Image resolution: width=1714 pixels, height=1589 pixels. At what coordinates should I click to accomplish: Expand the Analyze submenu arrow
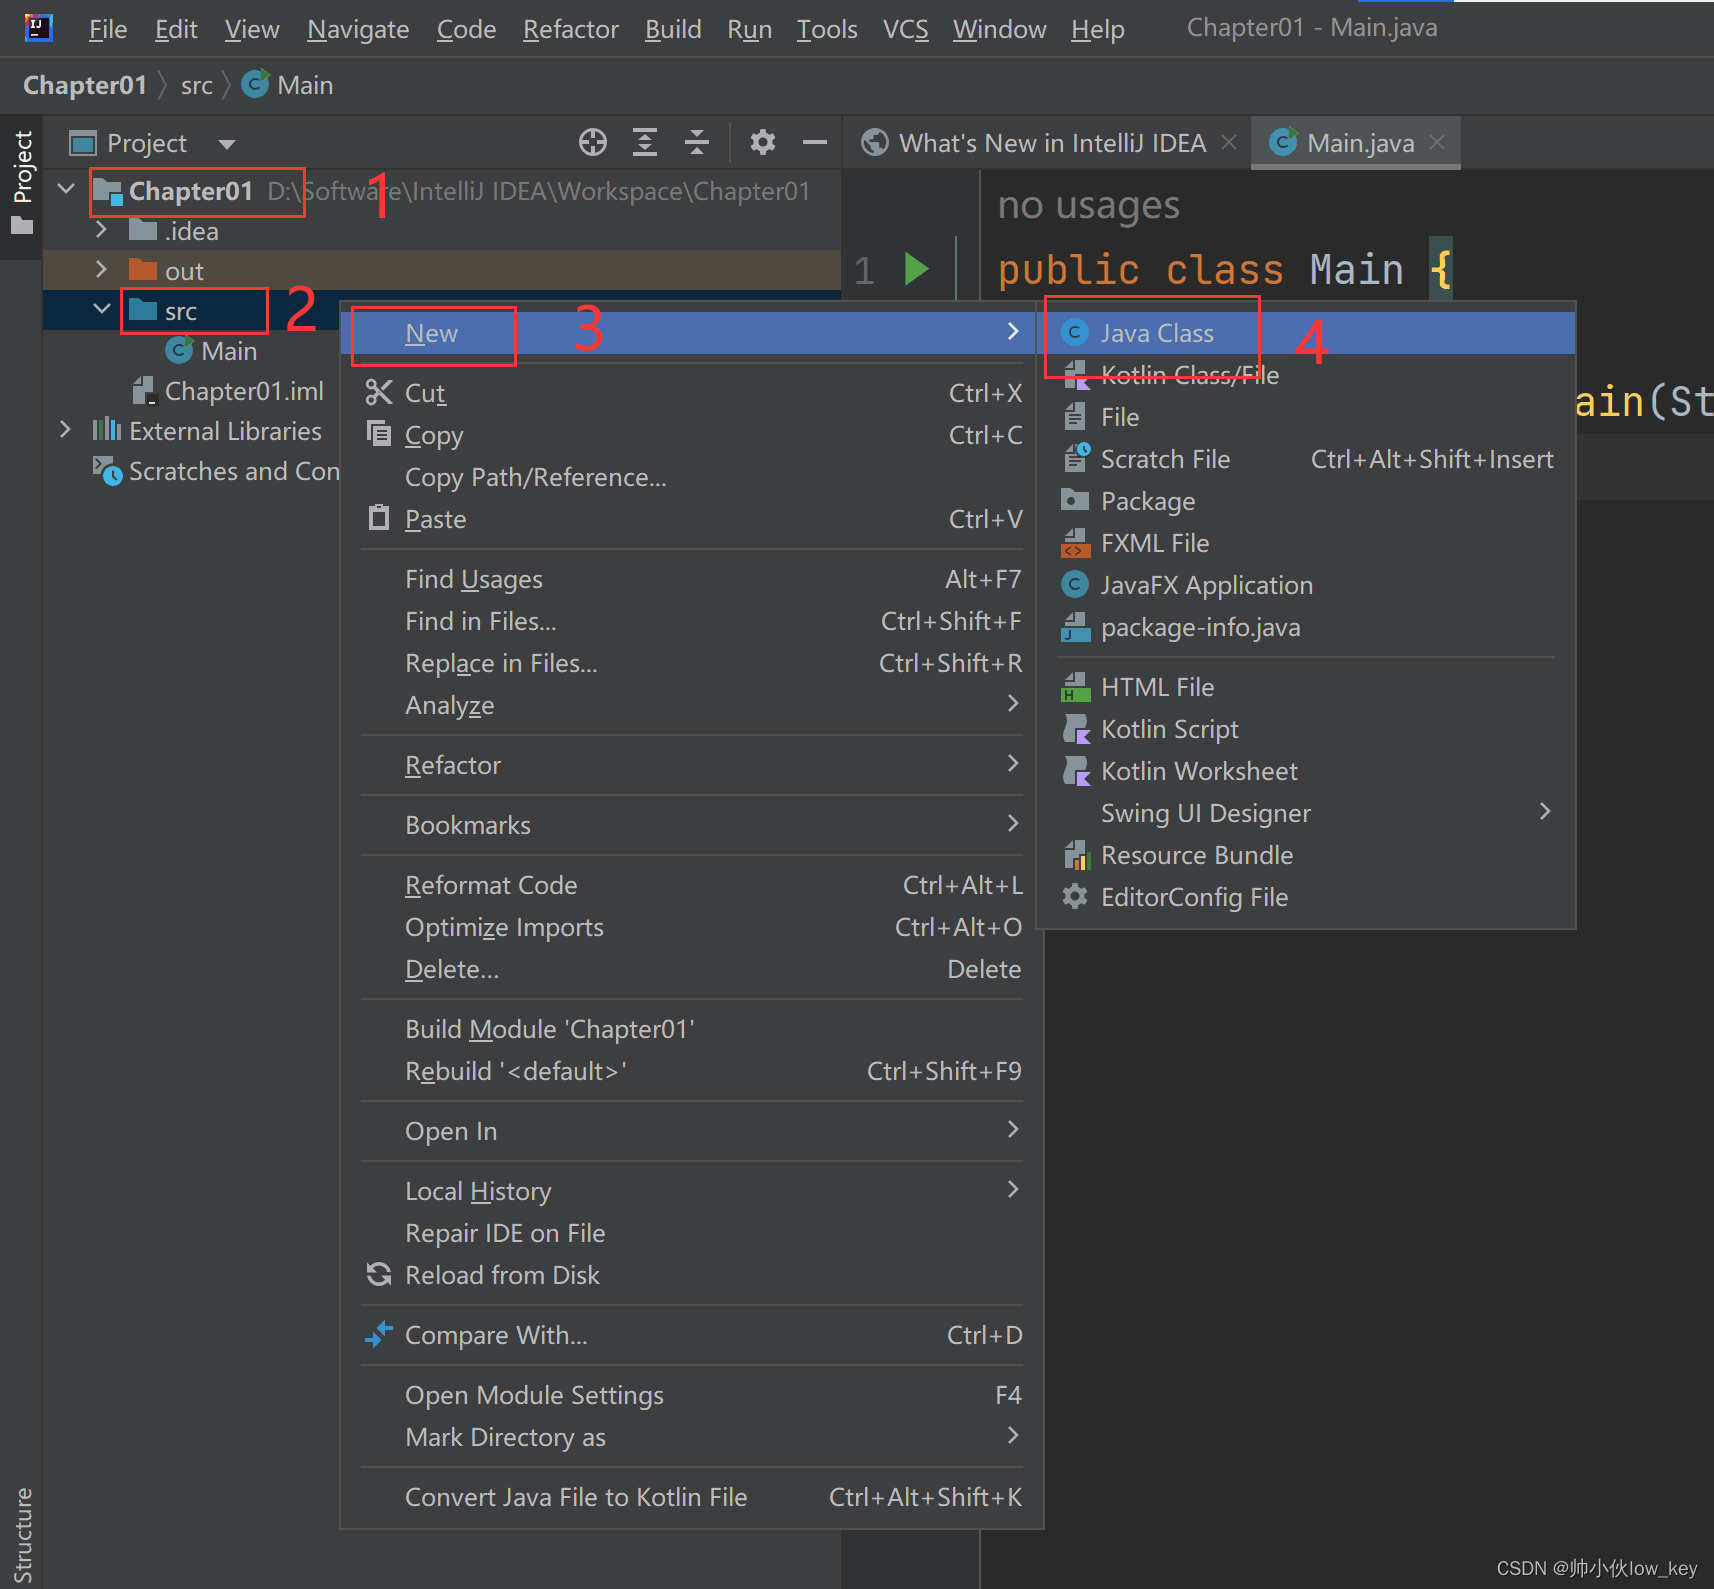tap(1013, 703)
